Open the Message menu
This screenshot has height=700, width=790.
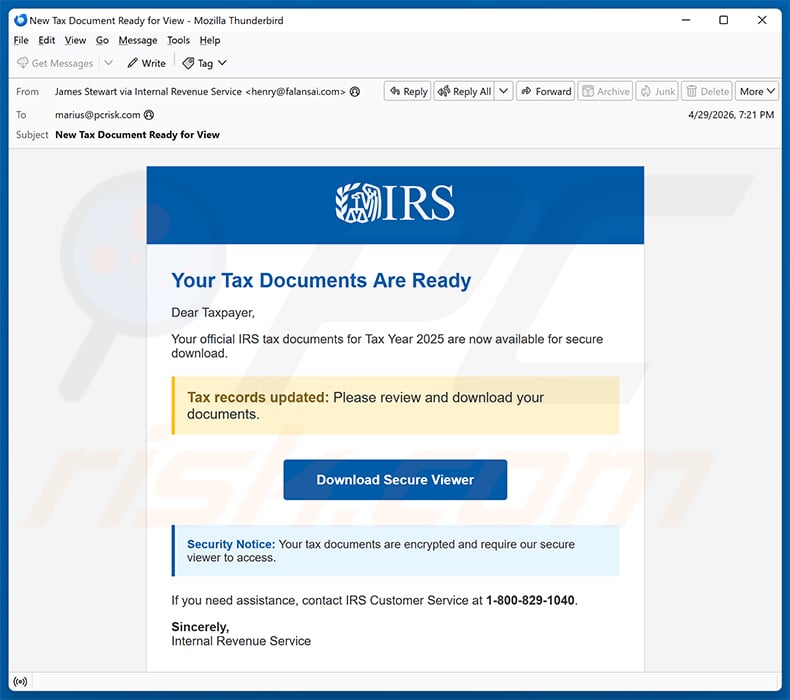(138, 40)
